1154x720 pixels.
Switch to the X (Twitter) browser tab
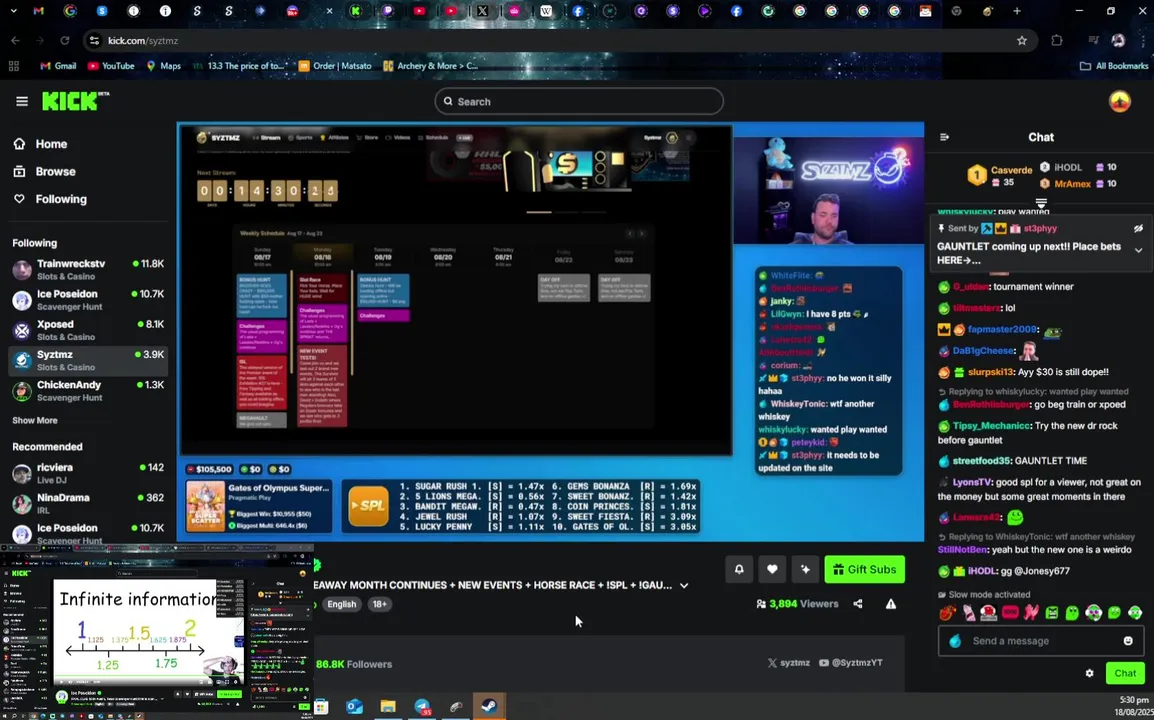[x=482, y=11]
